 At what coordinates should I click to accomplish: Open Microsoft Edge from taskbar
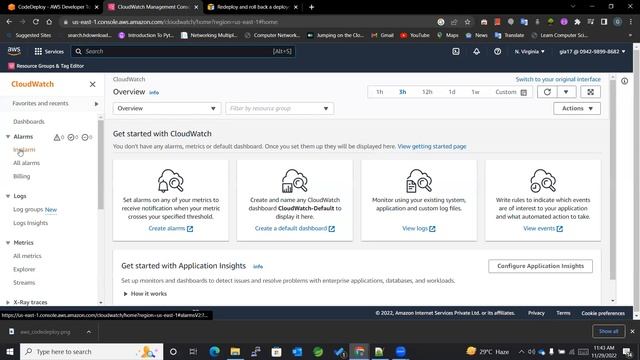[x=215, y=351]
